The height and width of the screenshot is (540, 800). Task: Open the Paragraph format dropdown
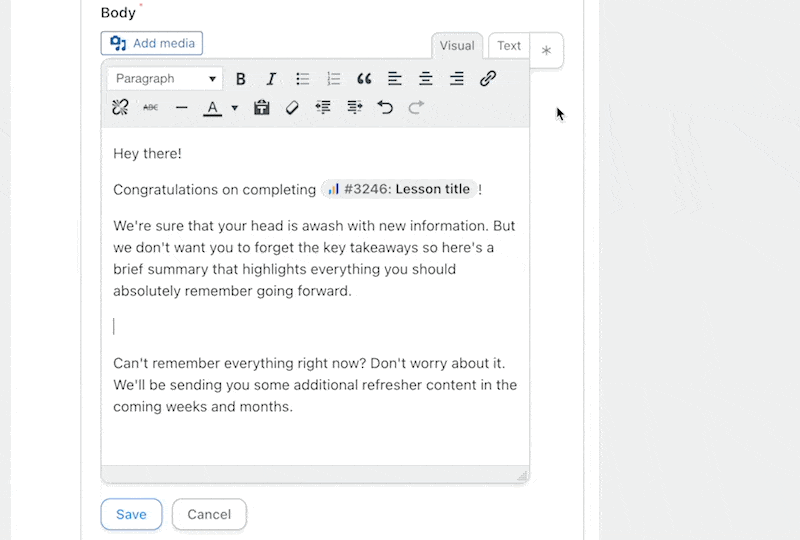165,79
